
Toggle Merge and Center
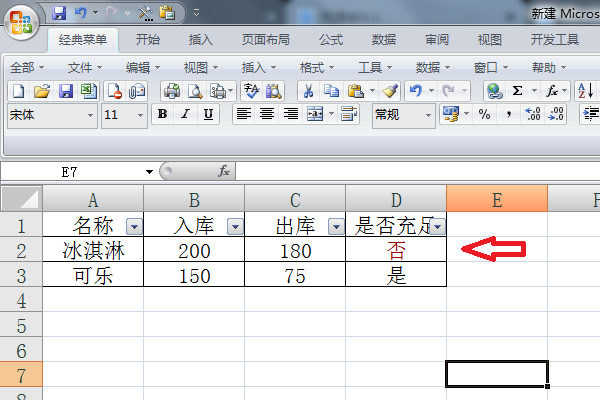pyautogui.click(x=315, y=114)
